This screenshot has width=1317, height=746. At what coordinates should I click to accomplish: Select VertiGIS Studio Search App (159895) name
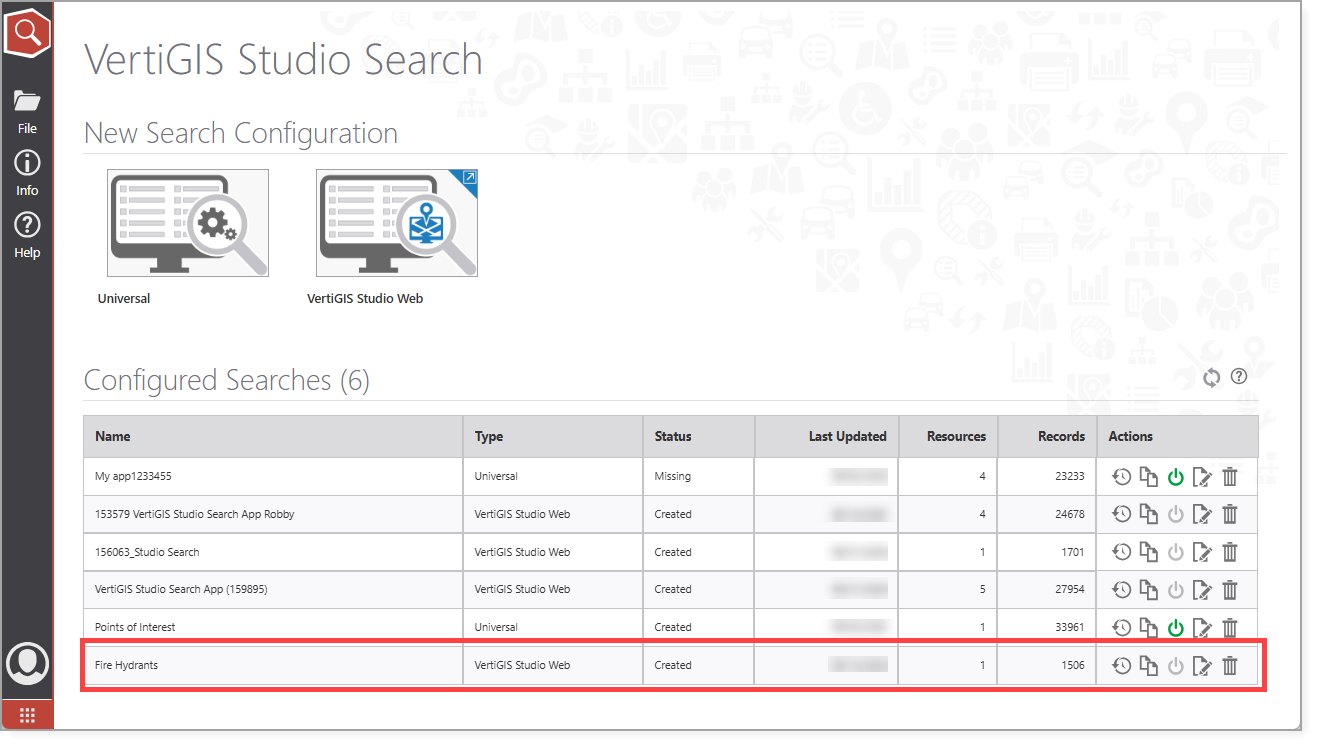[x=181, y=589]
